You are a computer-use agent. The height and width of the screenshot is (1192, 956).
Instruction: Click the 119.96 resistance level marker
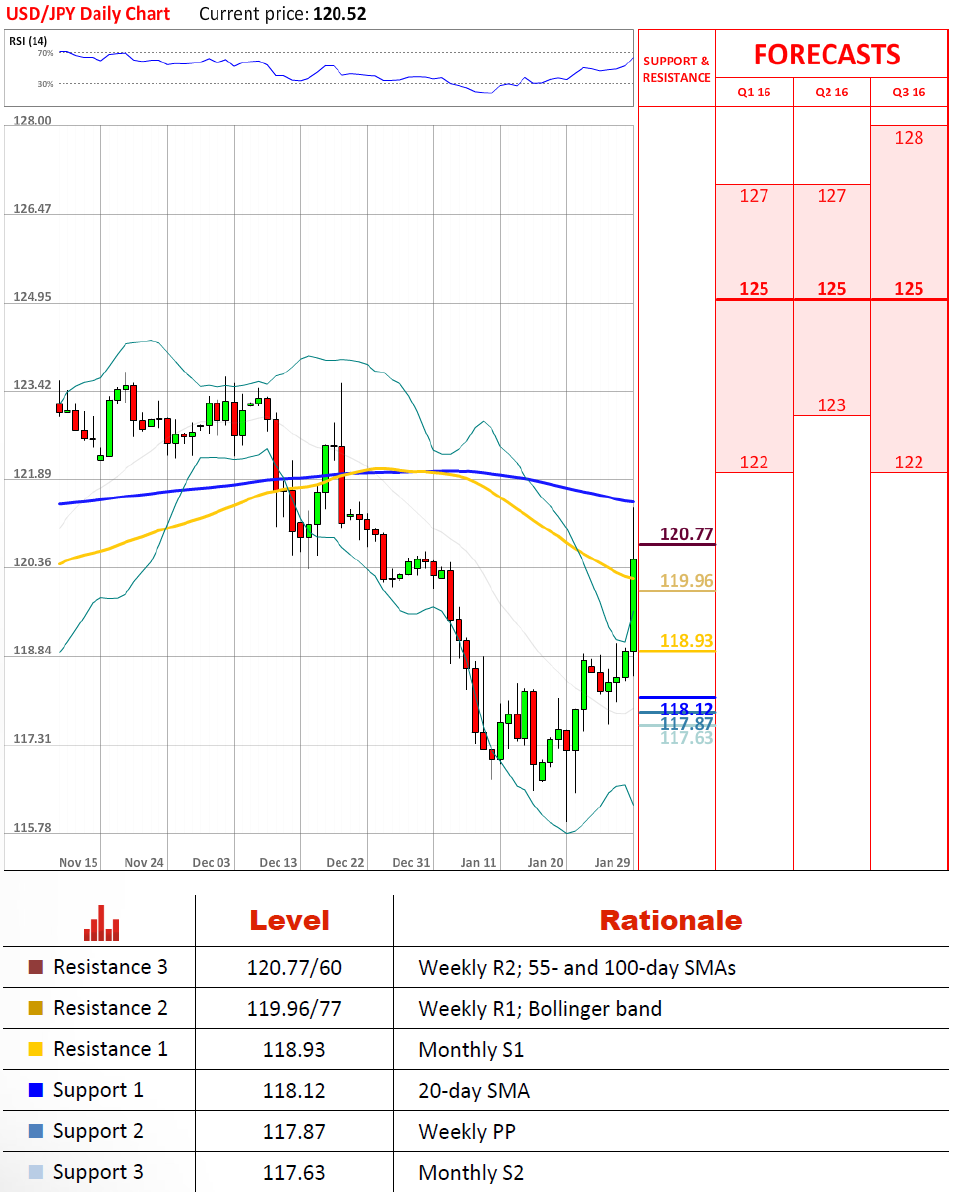(686, 581)
